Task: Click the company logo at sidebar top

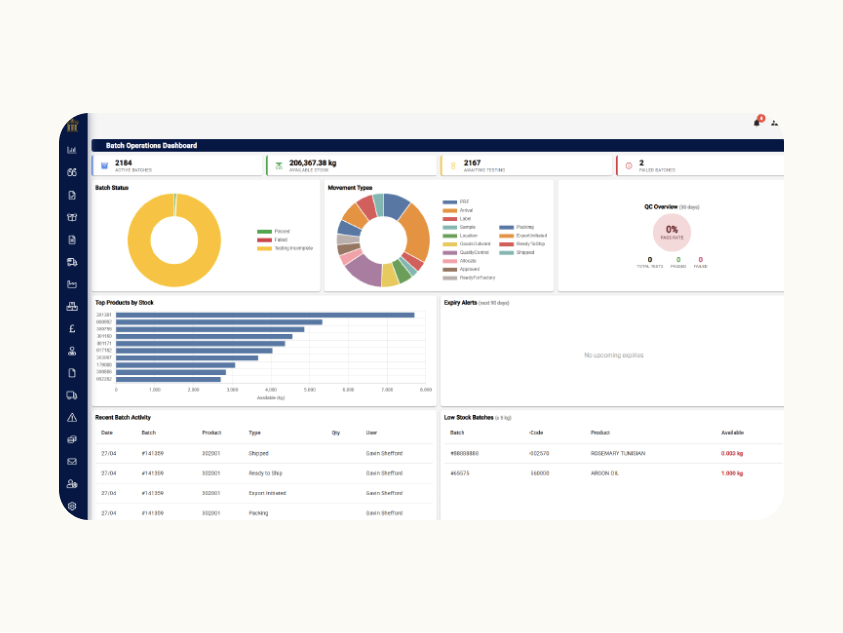Action: [x=72, y=126]
